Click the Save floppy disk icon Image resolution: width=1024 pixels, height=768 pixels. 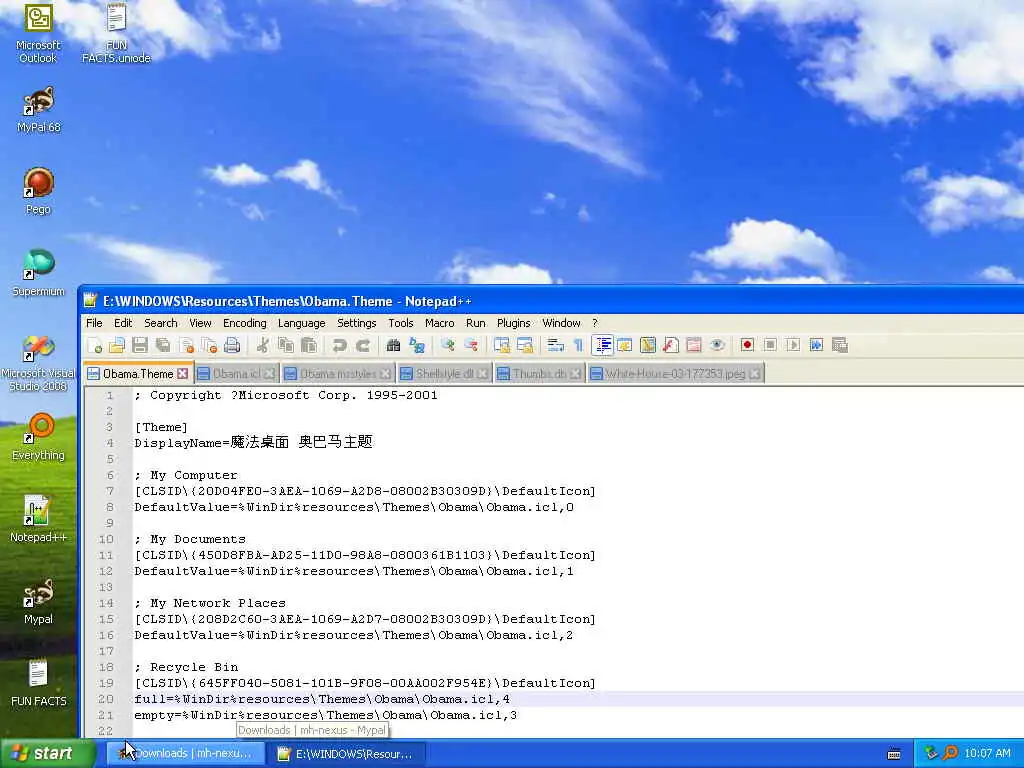pyautogui.click(x=140, y=345)
